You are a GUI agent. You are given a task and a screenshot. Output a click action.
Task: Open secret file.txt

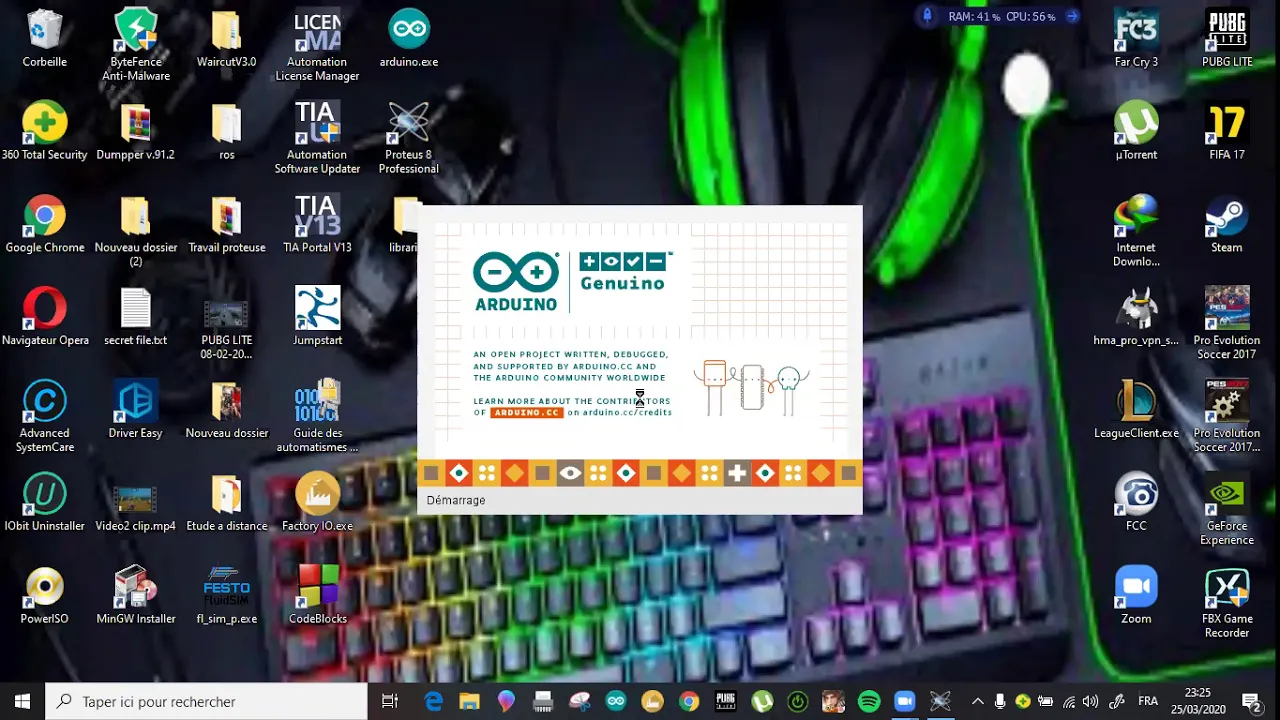click(136, 317)
